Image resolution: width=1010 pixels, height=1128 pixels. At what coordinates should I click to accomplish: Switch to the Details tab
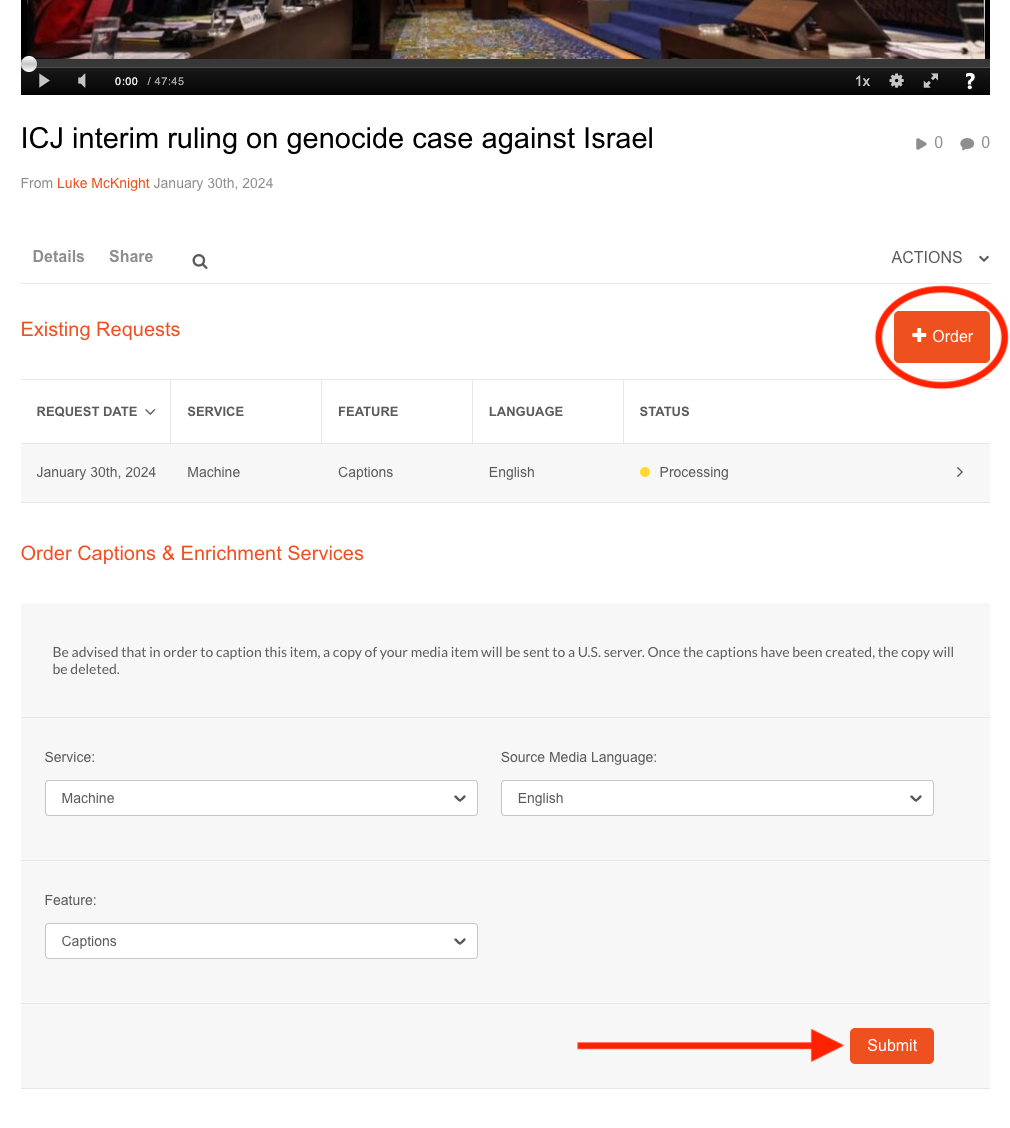(58, 256)
